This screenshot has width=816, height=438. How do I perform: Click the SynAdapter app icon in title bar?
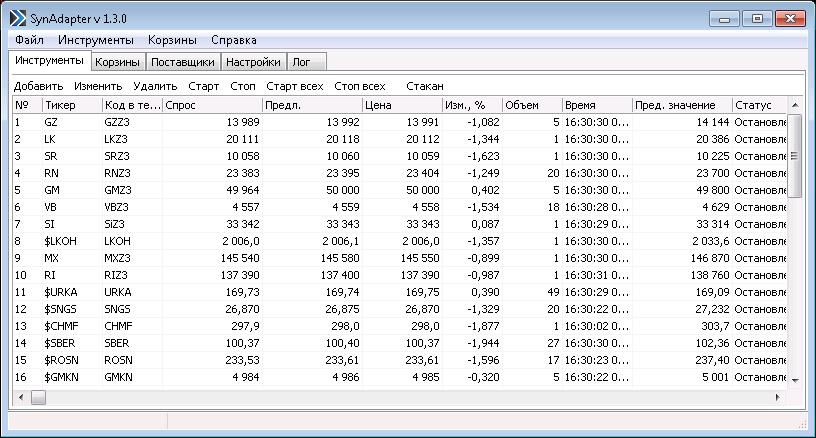[18, 19]
